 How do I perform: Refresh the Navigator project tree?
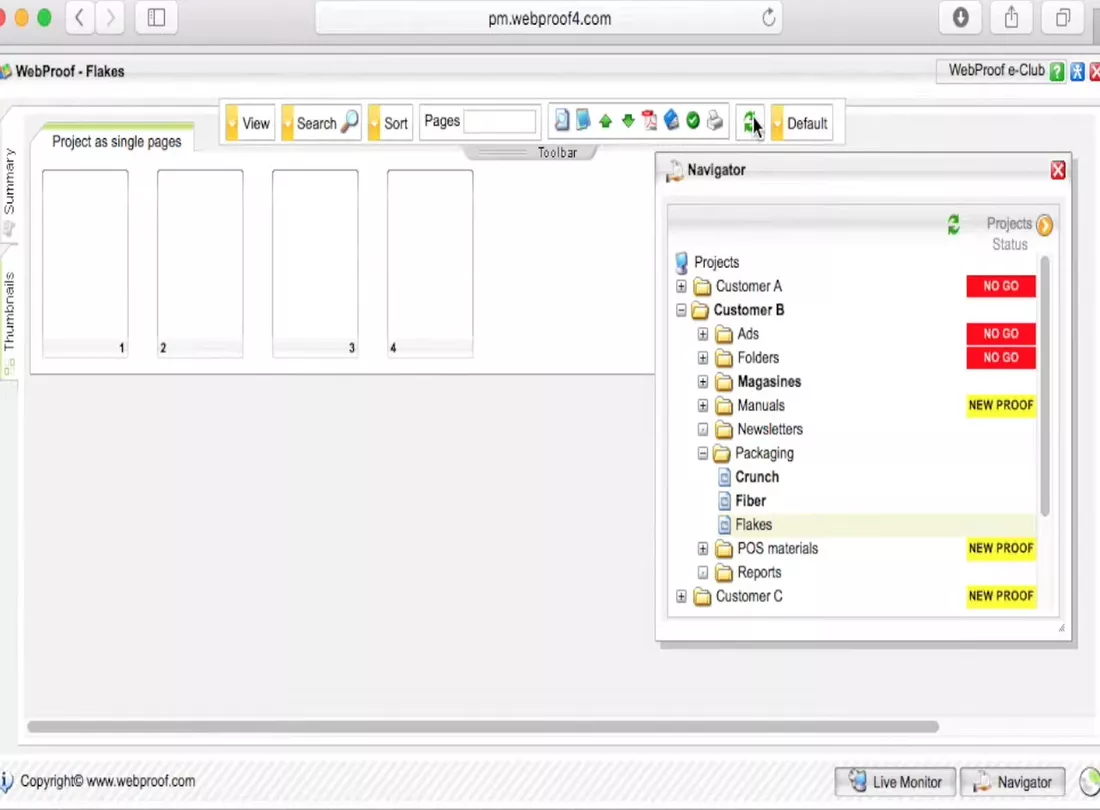coord(953,225)
